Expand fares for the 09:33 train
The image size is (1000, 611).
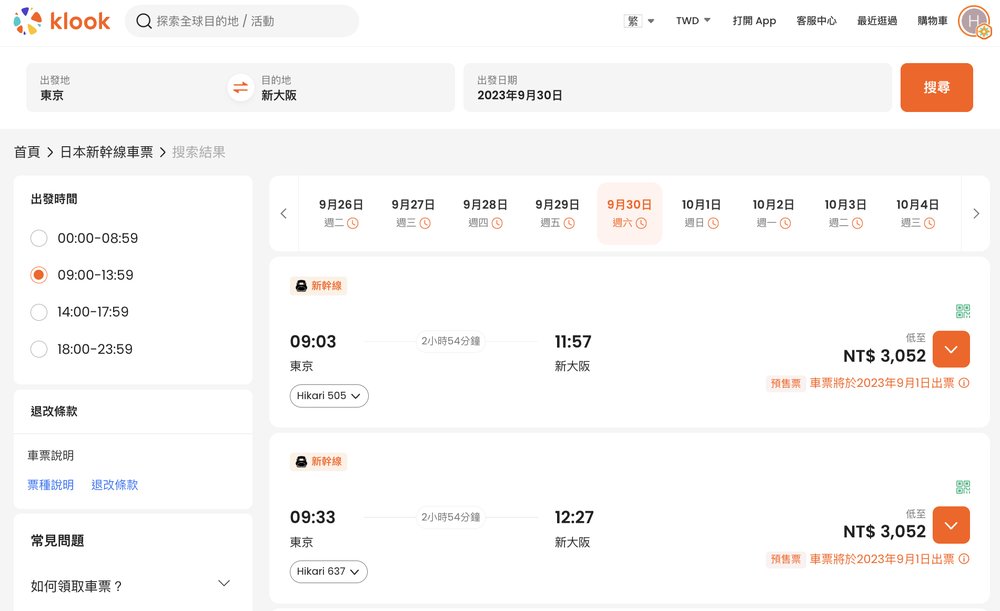pos(951,525)
